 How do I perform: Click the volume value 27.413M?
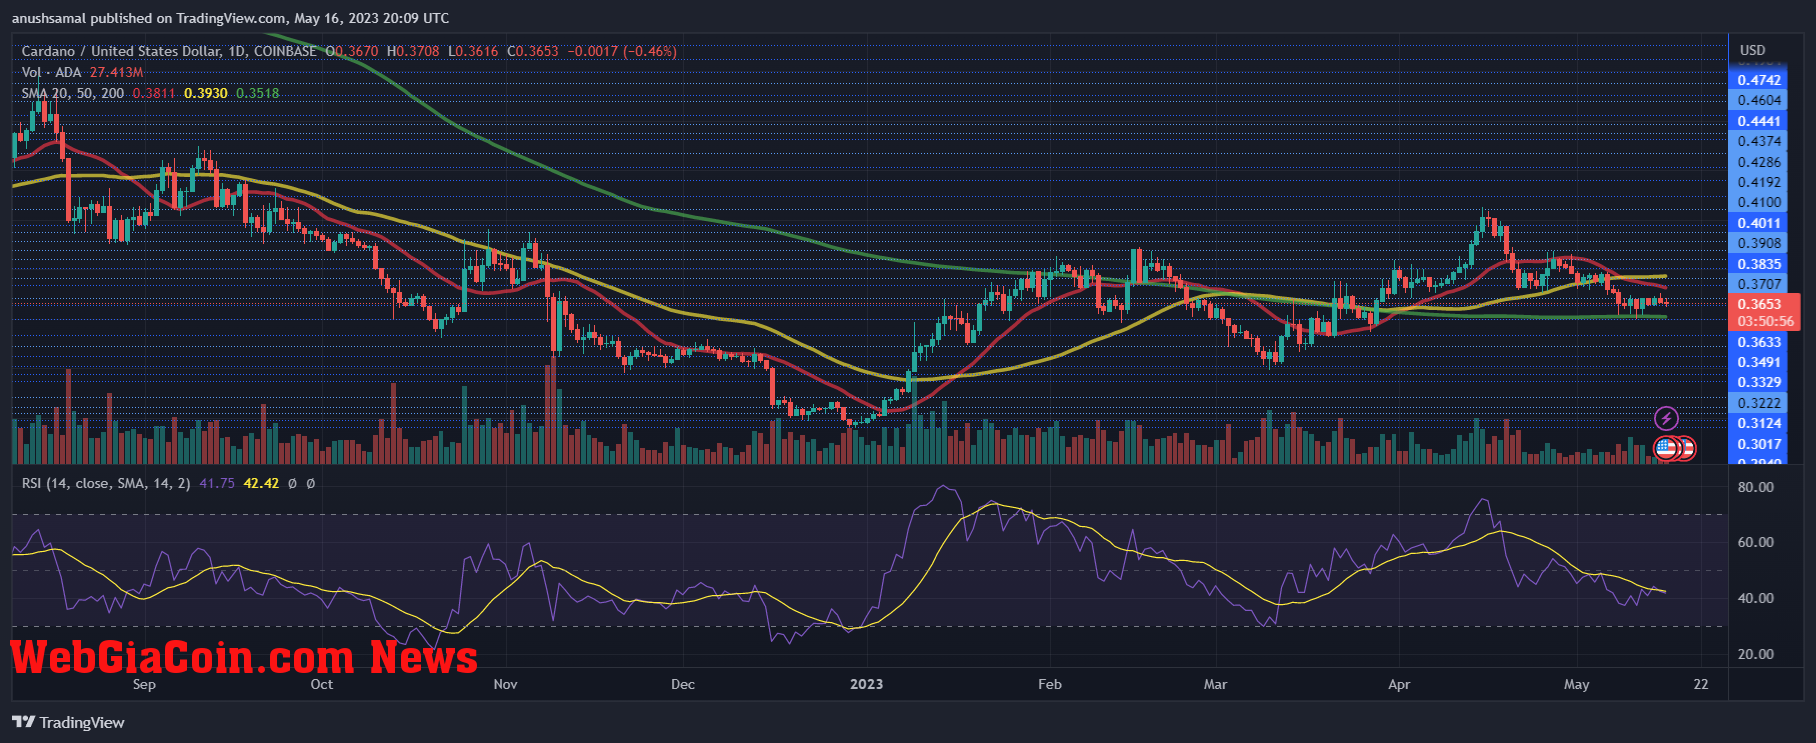click(117, 72)
